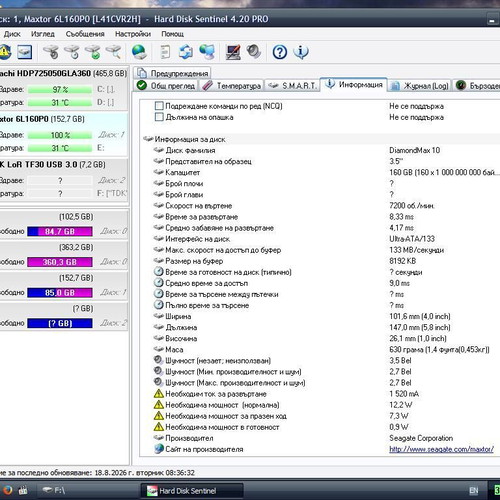Open the Диск menu

(x=12, y=34)
